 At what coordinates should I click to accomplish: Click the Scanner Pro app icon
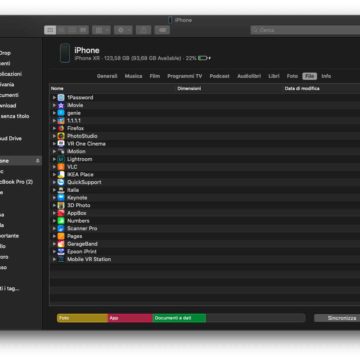pyautogui.click(x=61, y=228)
